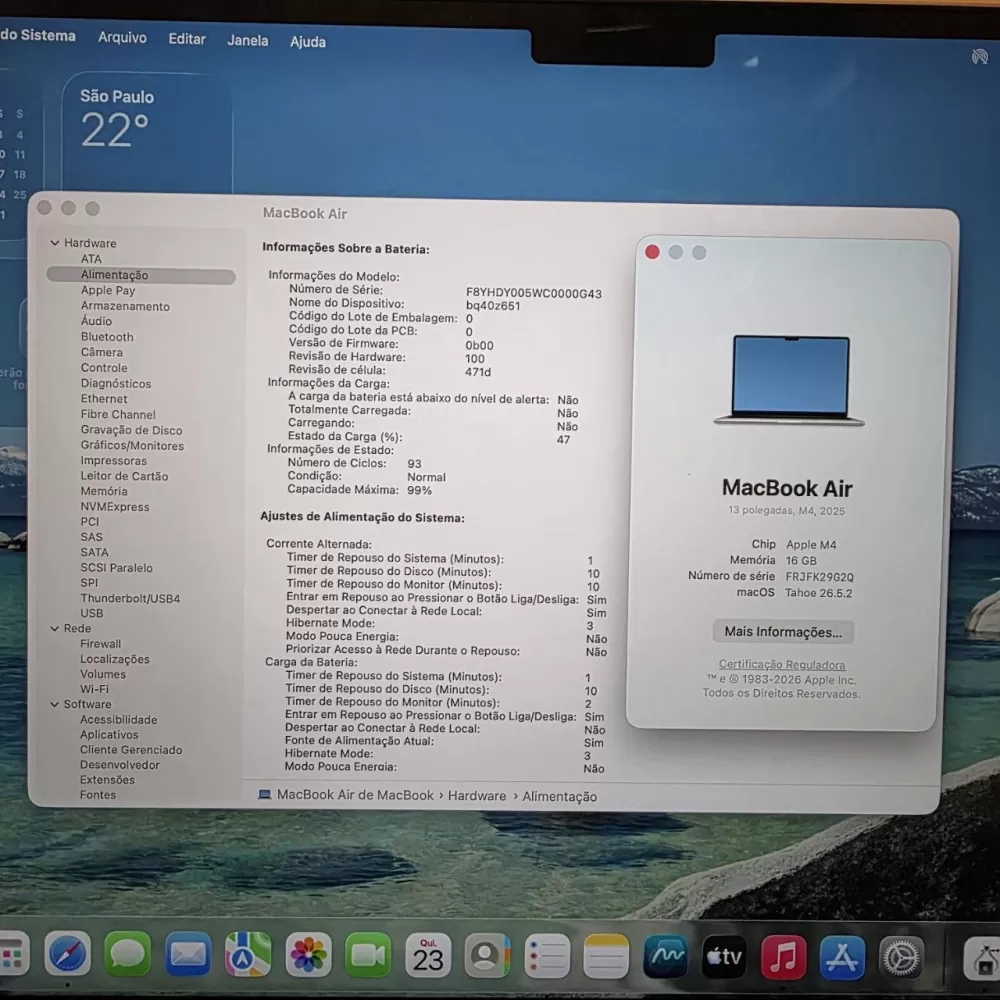The image size is (1000, 1000).
Task: Select Aplicativos under Software
Action: click(109, 734)
